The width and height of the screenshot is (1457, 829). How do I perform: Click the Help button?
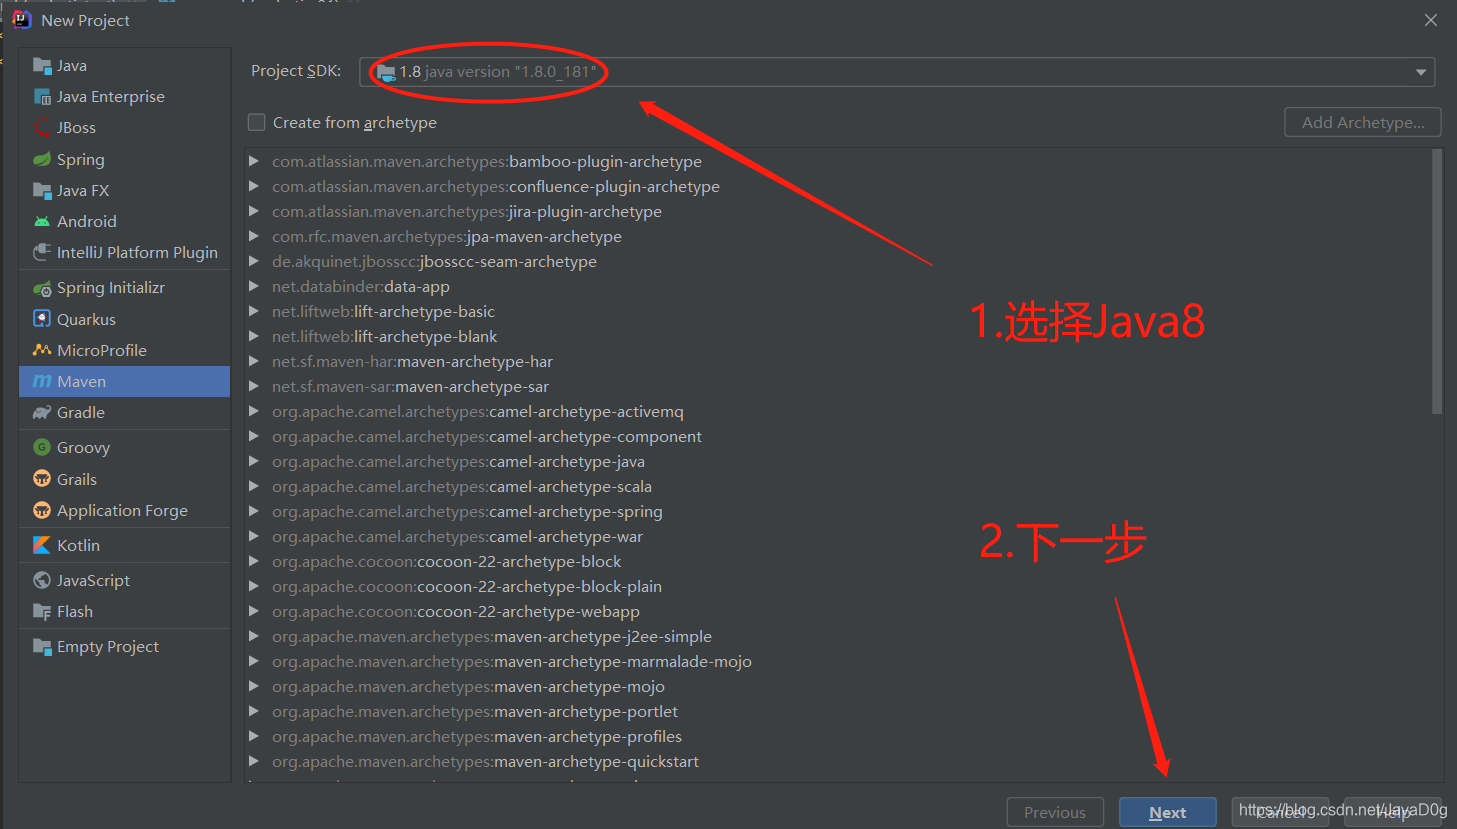point(1393,812)
